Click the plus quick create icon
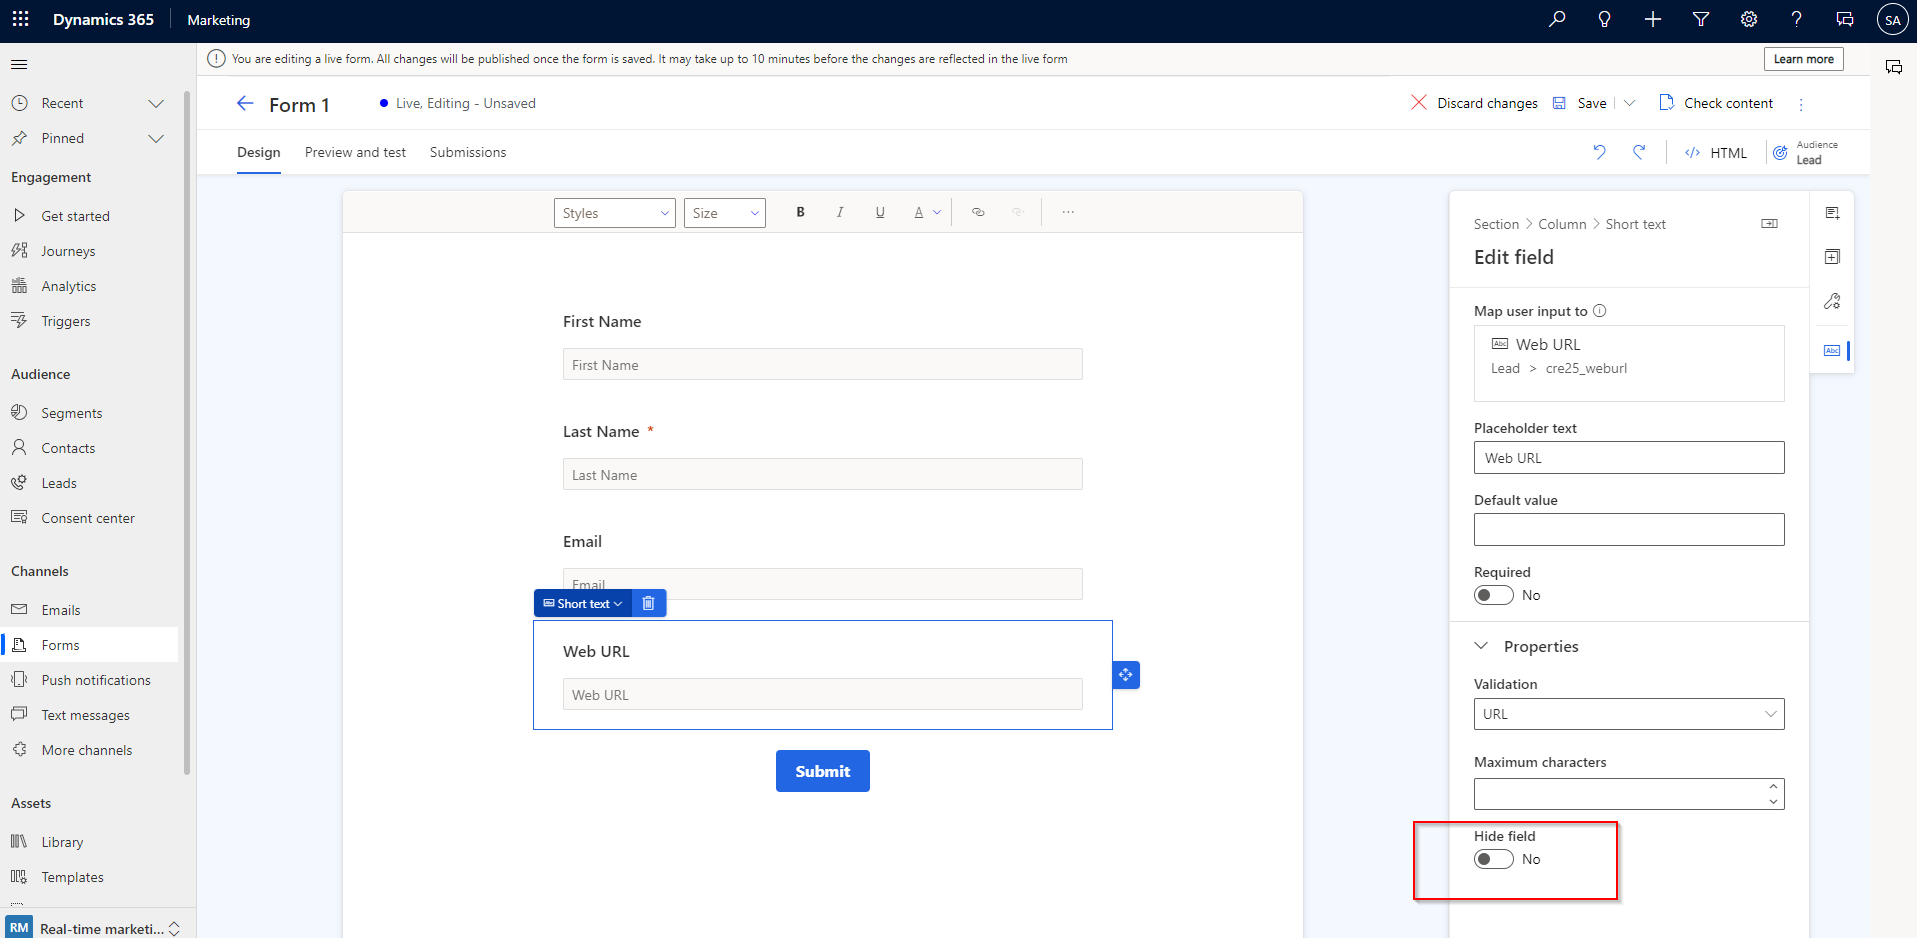This screenshot has width=1917, height=938. click(x=1653, y=19)
